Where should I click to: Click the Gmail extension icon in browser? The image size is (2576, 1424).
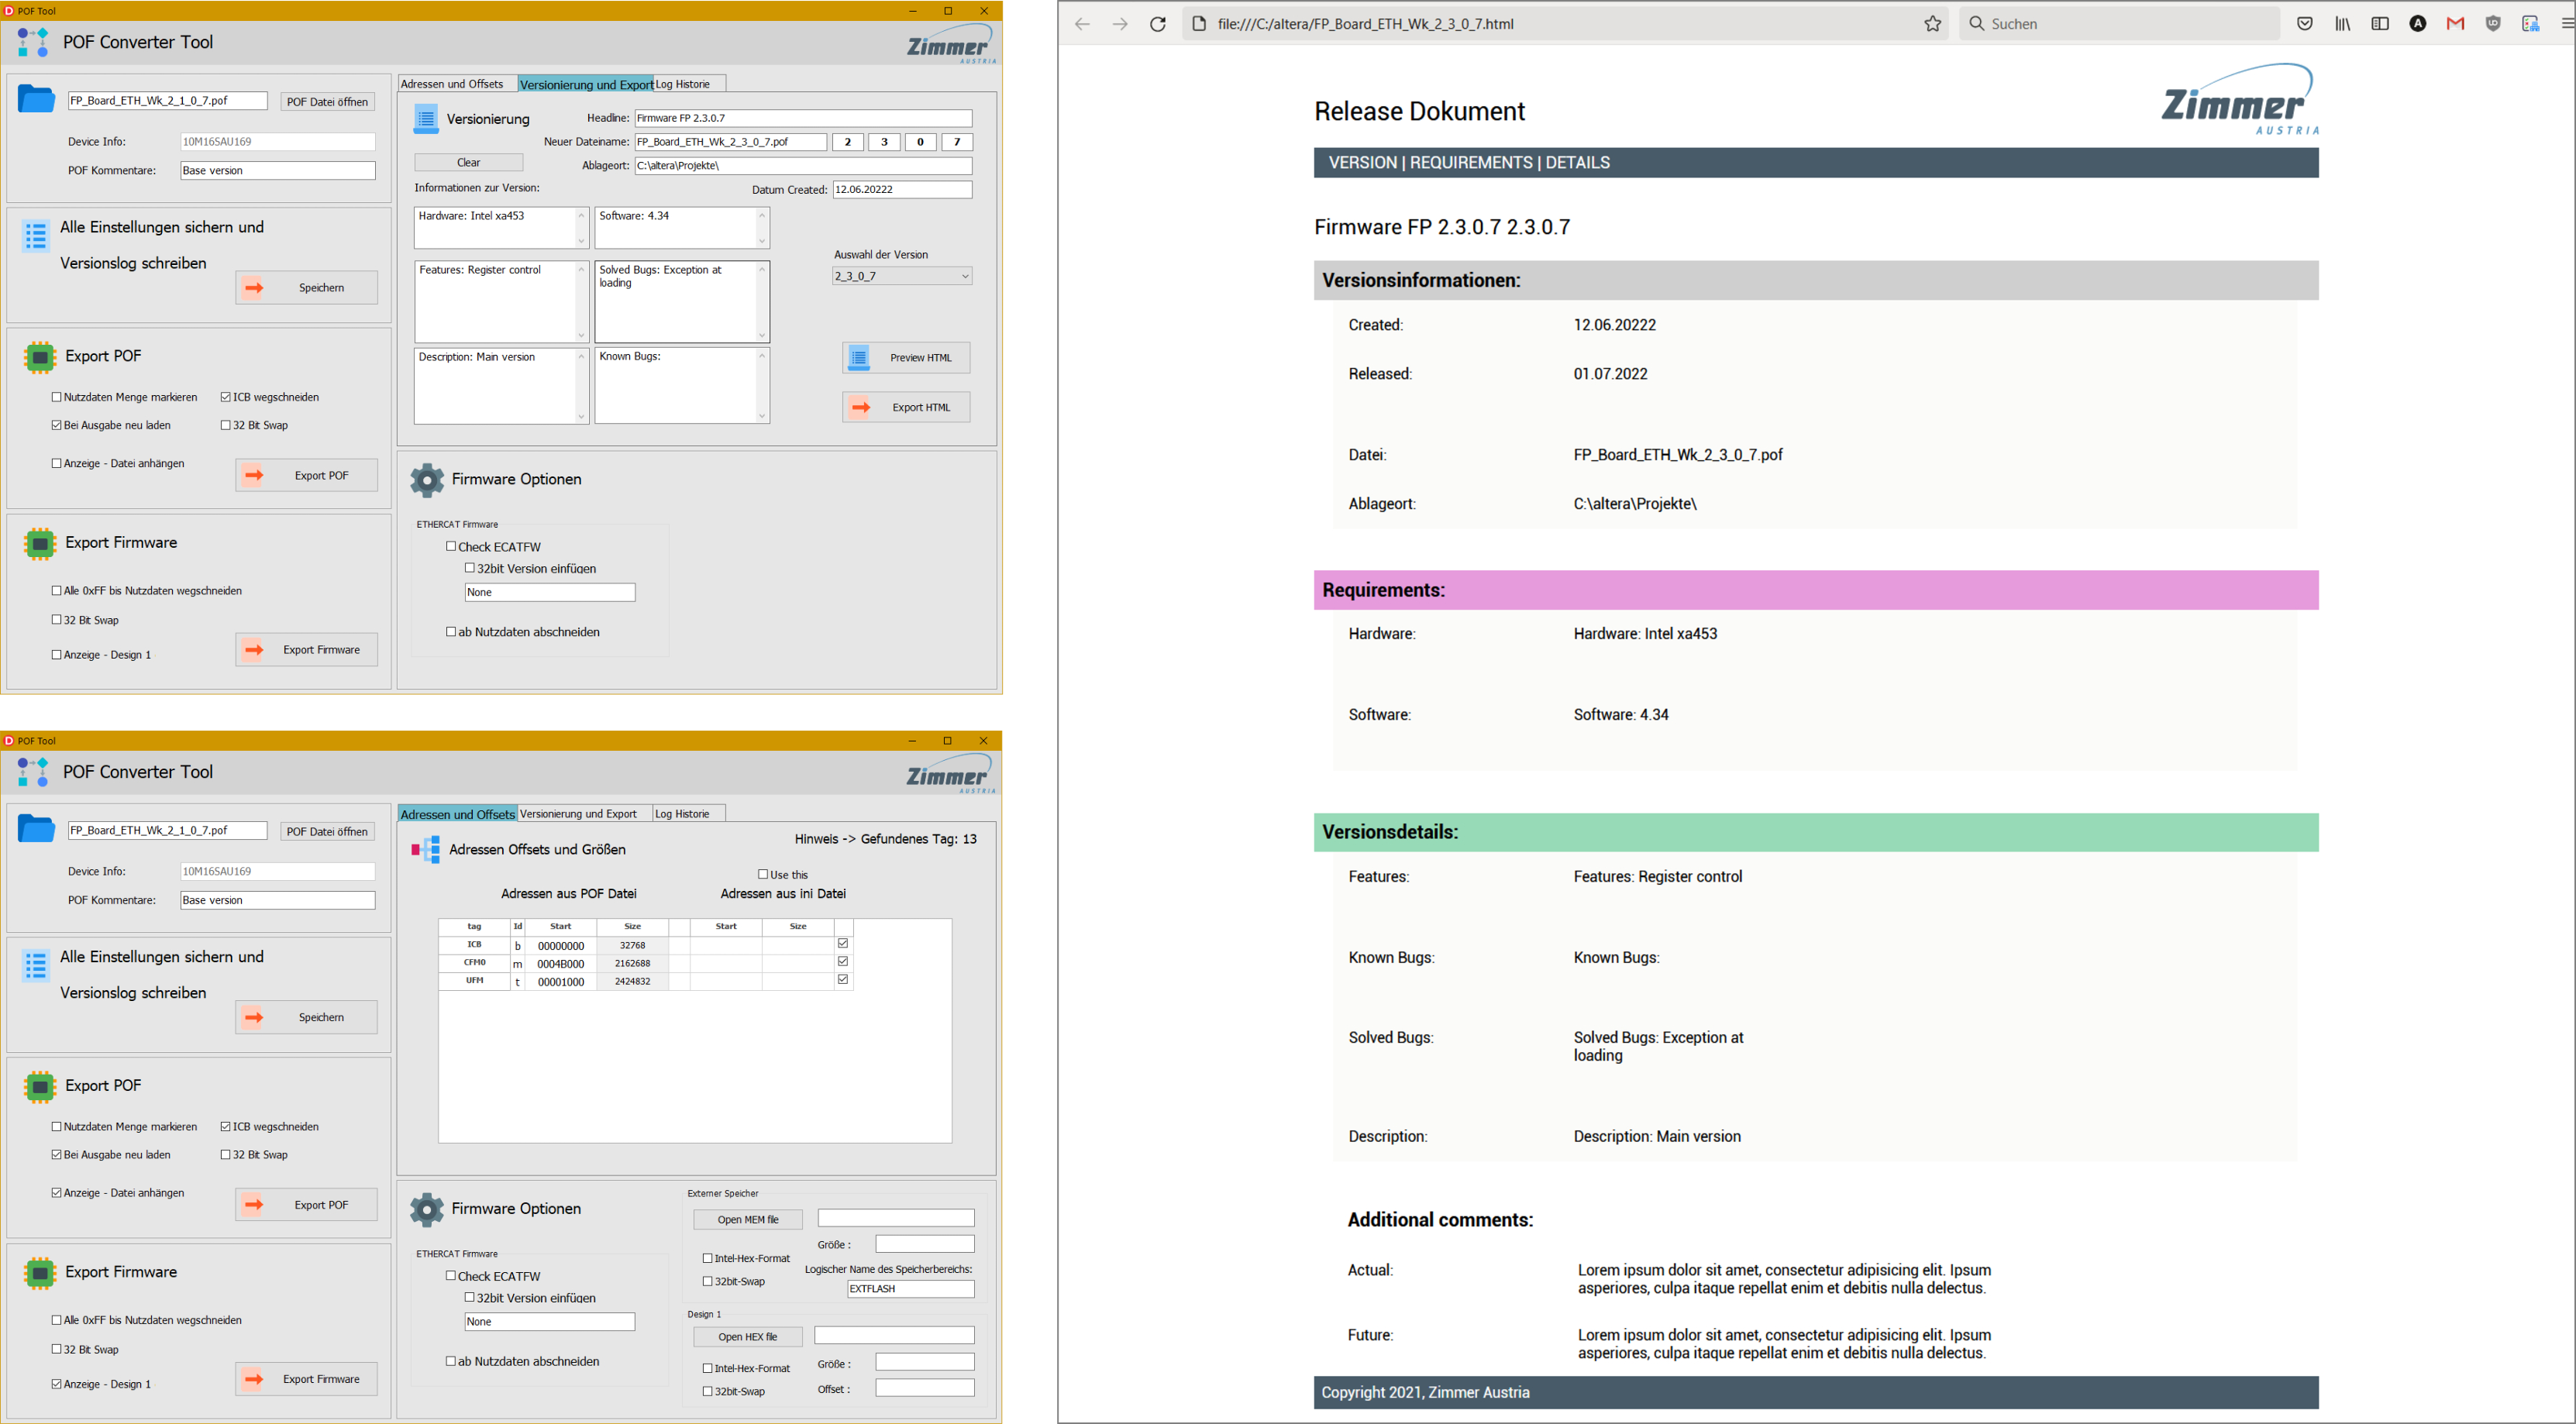(2455, 24)
